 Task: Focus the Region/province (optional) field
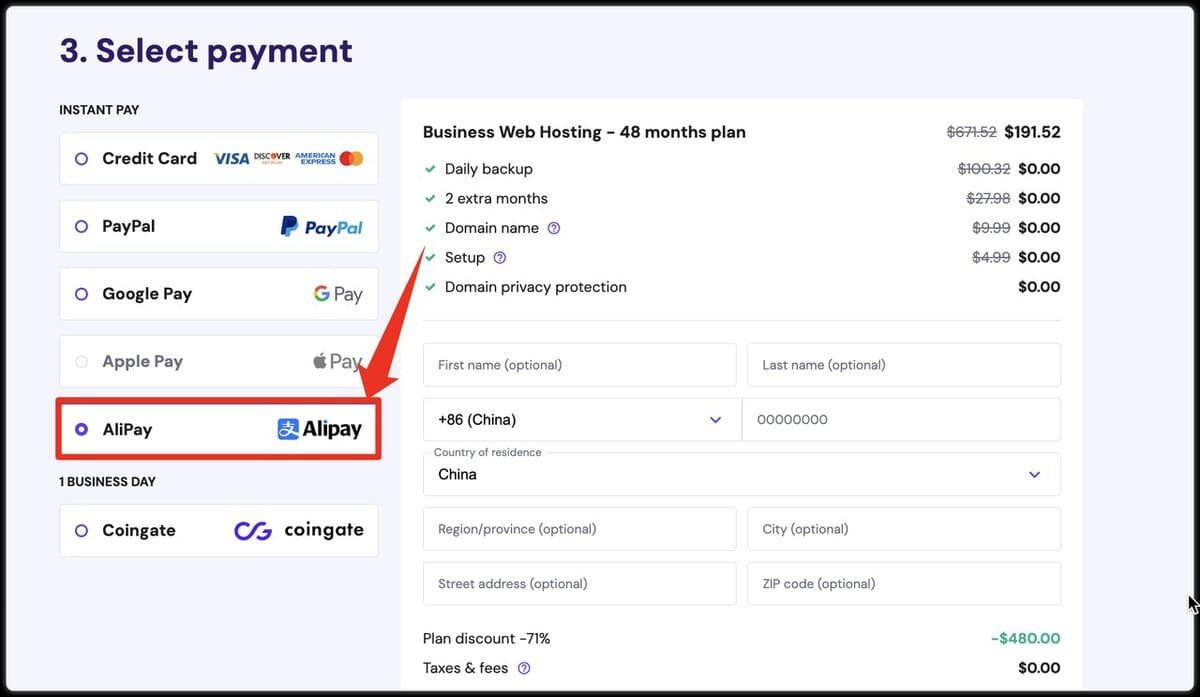[580, 529]
